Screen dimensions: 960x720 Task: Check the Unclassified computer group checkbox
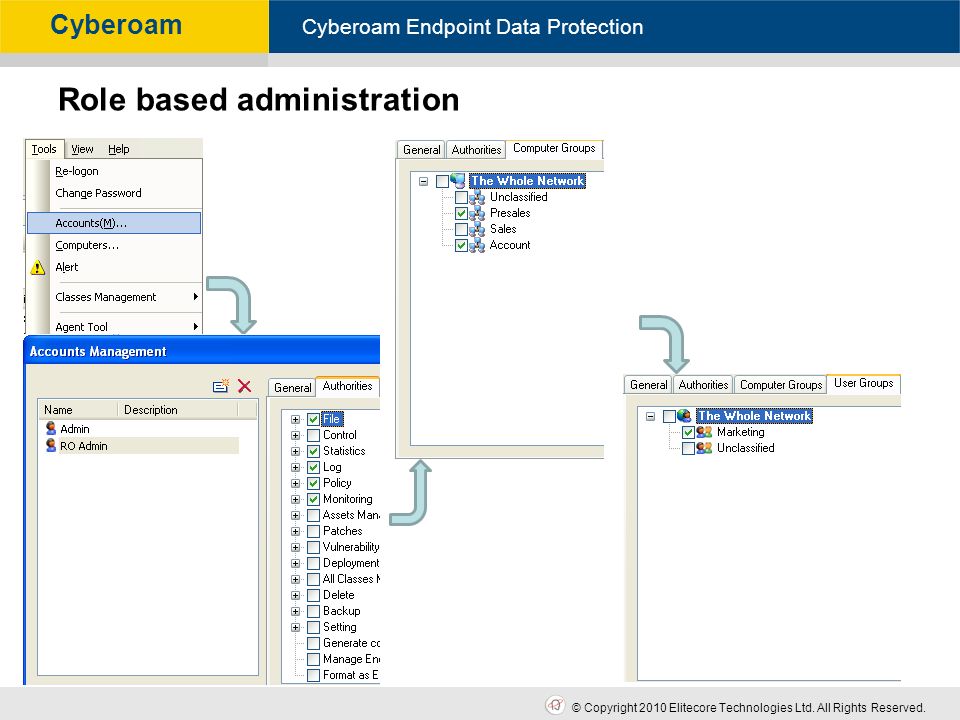pyautogui.click(x=462, y=197)
